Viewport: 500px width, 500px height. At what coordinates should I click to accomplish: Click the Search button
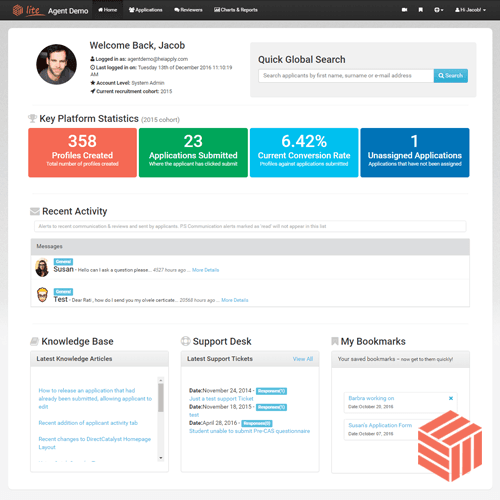pyautogui.click(x=451, y=76)
